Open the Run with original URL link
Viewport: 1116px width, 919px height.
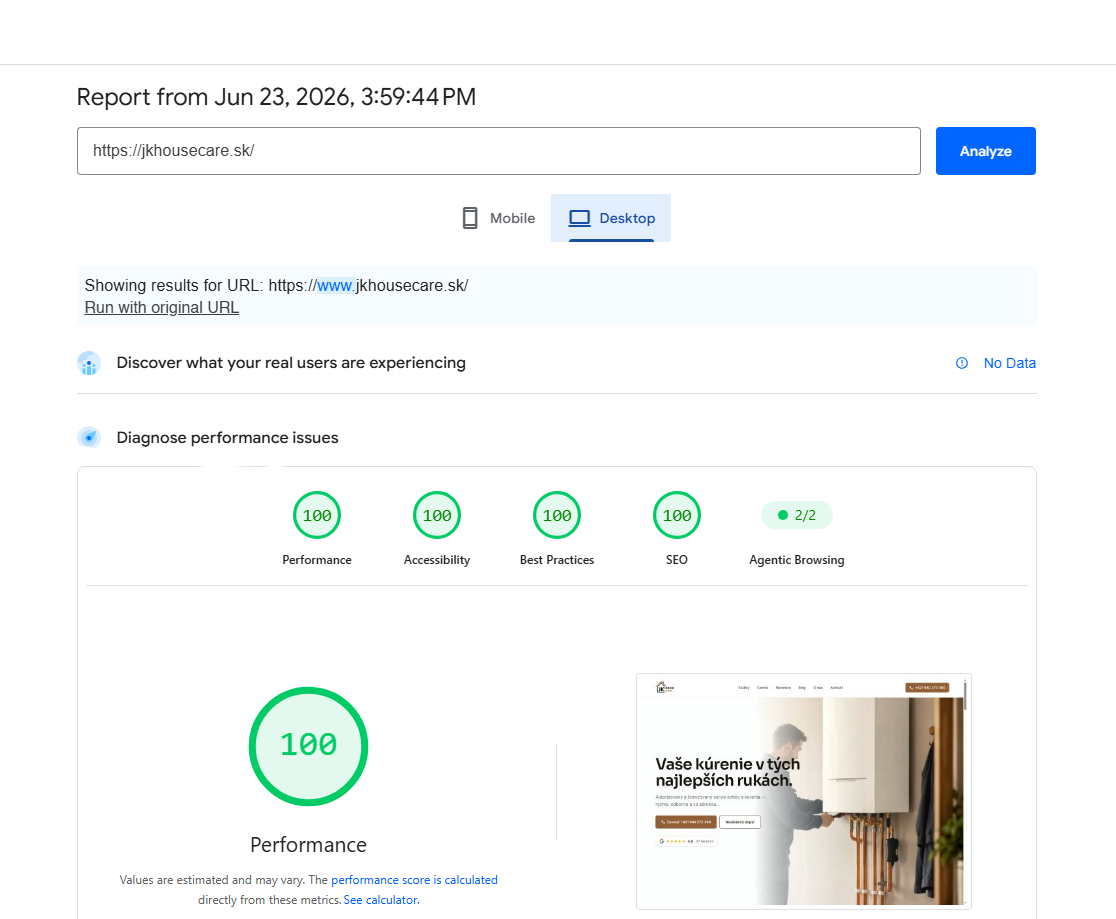click(x=162, y=308)
